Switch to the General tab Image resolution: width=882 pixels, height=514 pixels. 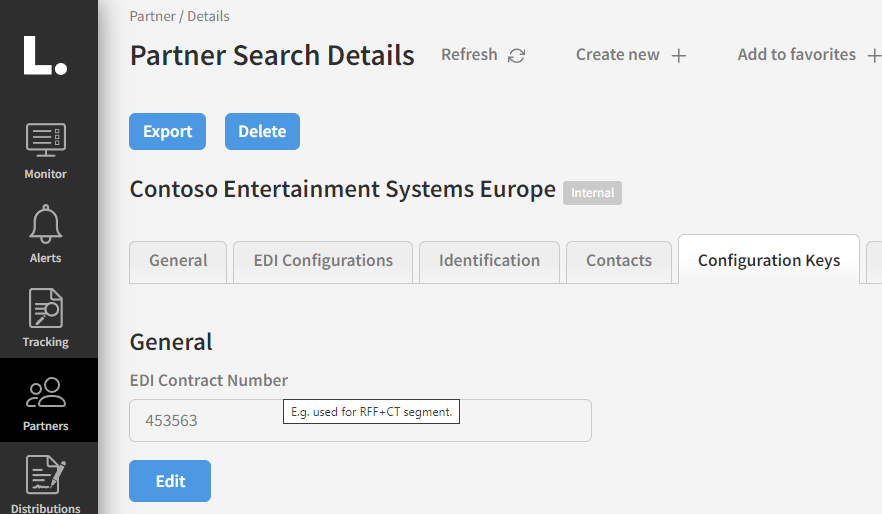(178, 261)
